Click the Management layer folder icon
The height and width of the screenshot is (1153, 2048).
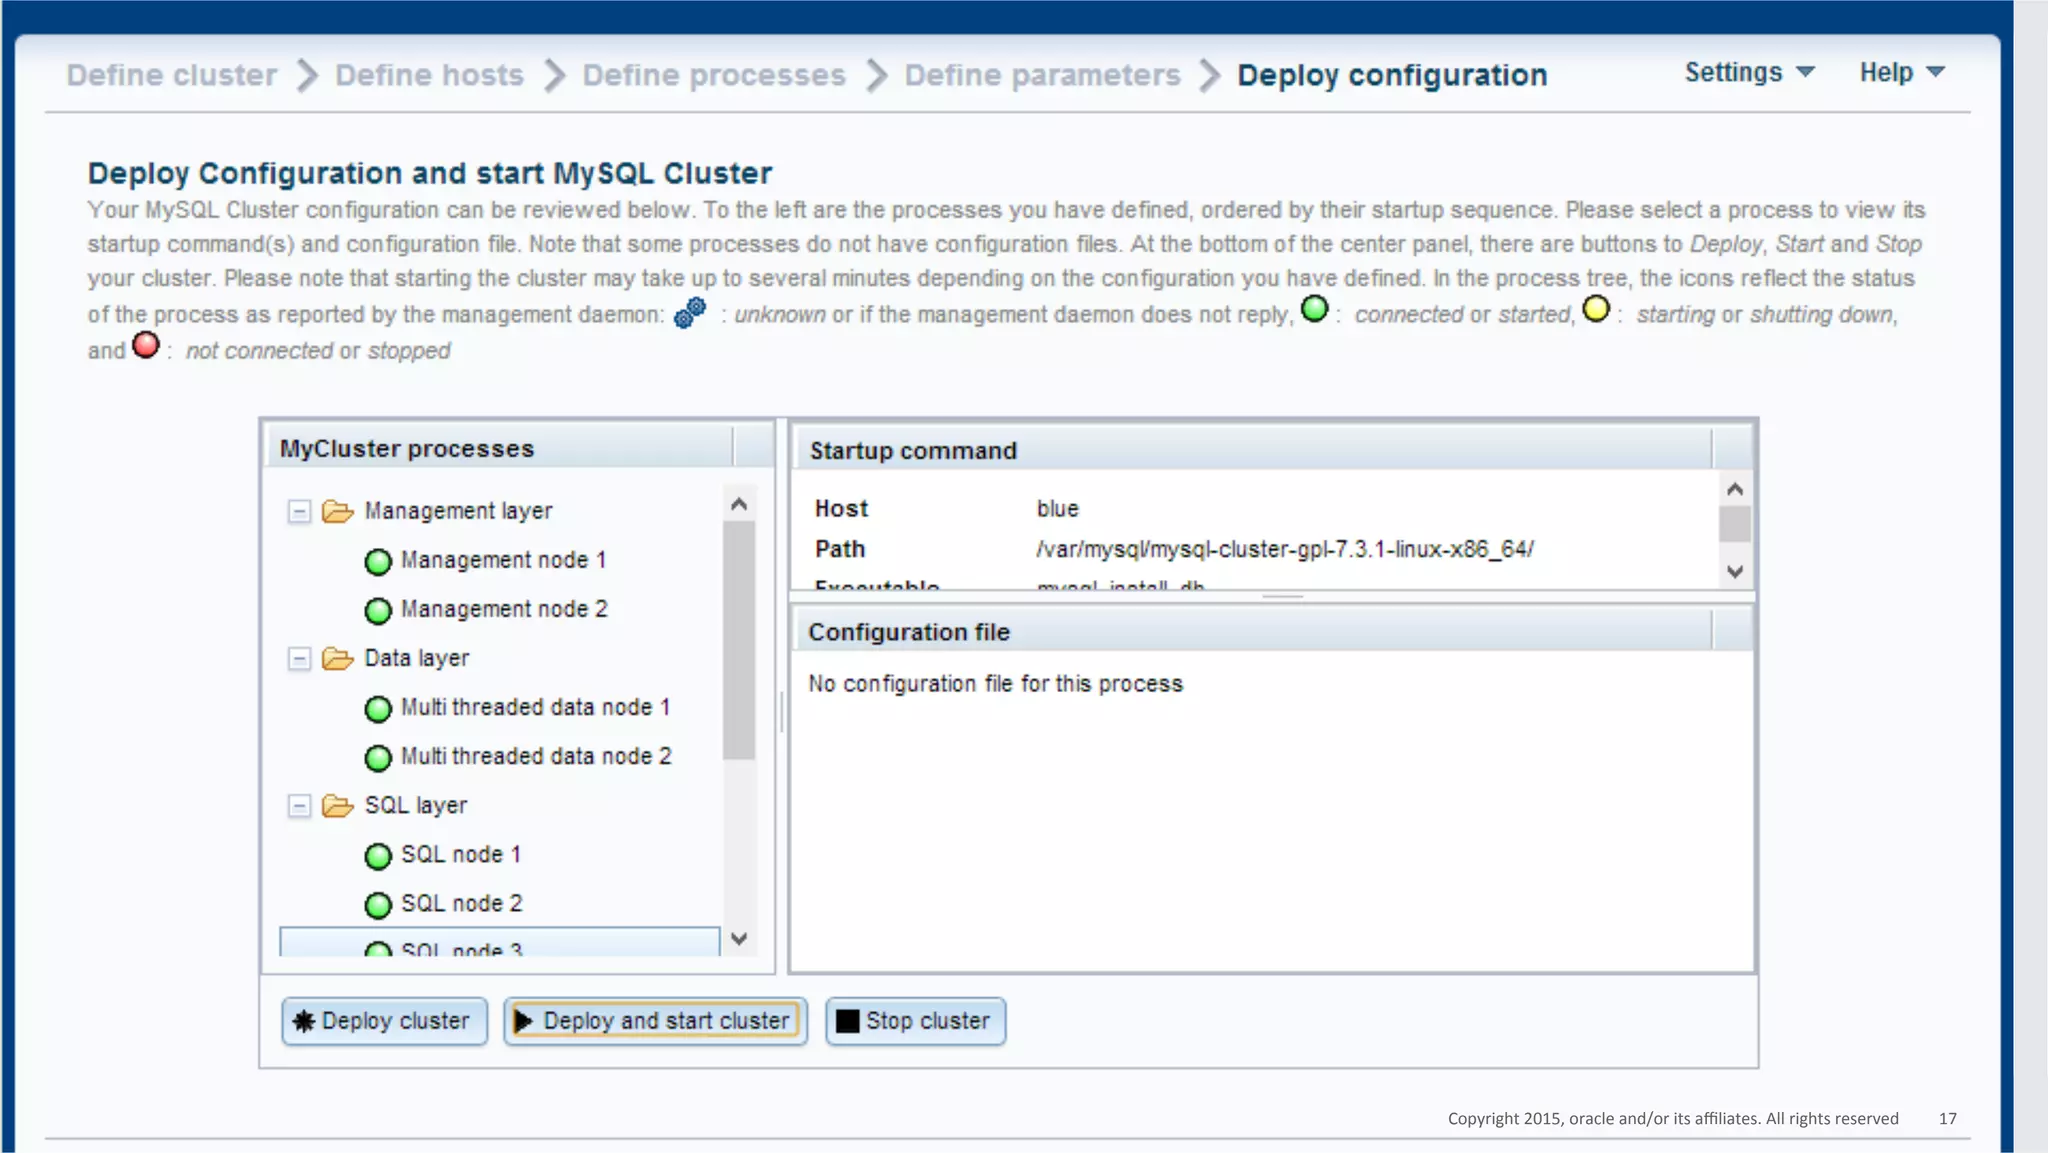pyautogui.click(x=338, y=512)
